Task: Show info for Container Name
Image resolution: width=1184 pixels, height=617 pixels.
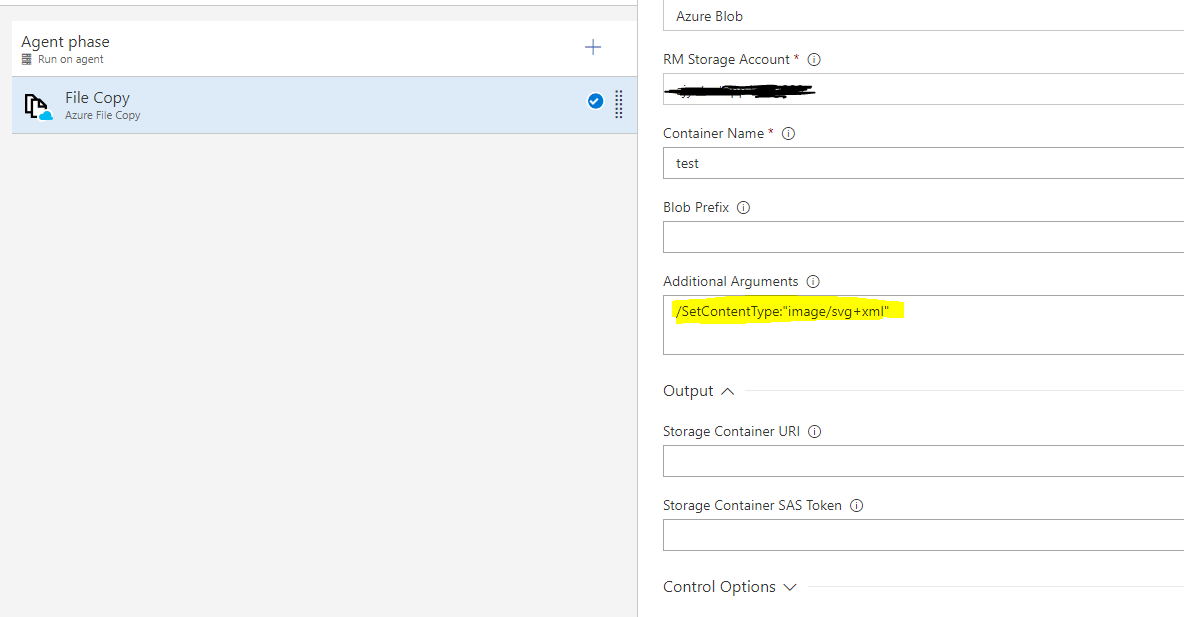Action: pyautogui.click(x=788, y=134)
